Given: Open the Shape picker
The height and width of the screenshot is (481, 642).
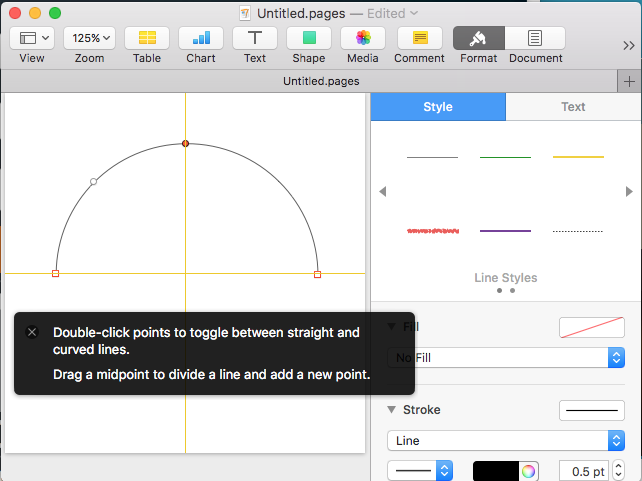Looking at the screenshot, I should (309, 38).
